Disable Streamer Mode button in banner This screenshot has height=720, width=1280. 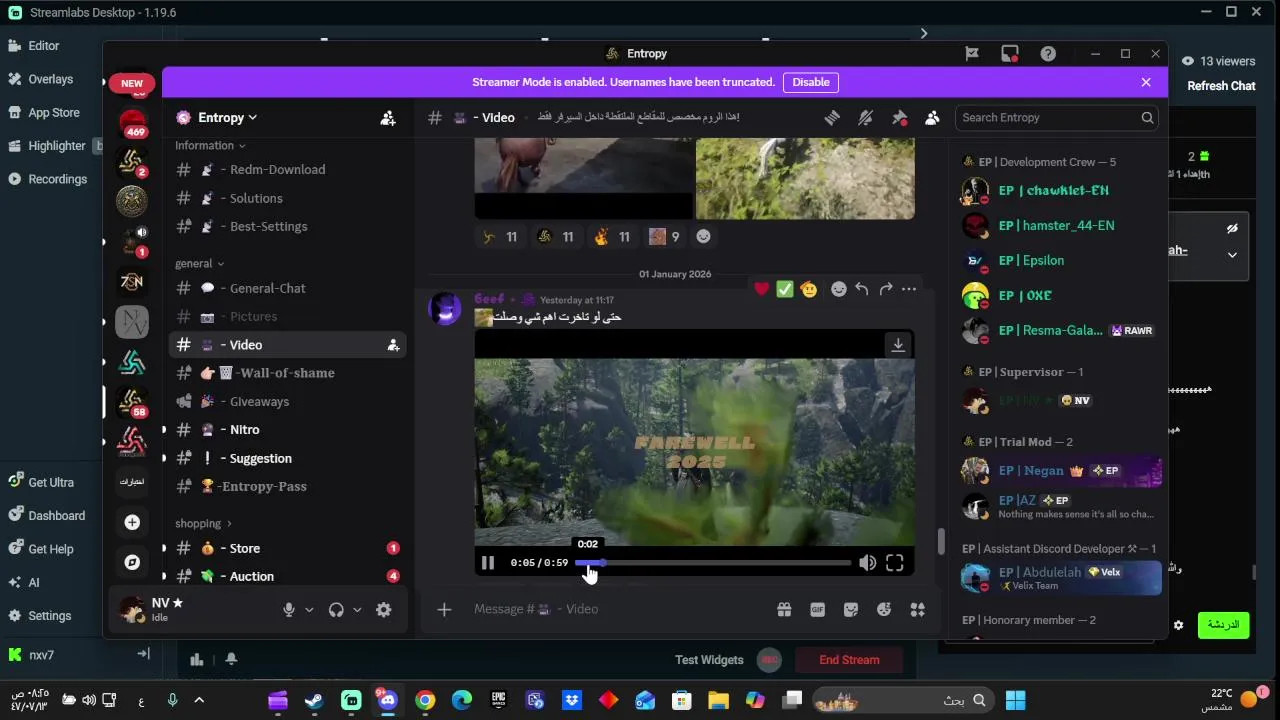[811, 82]
